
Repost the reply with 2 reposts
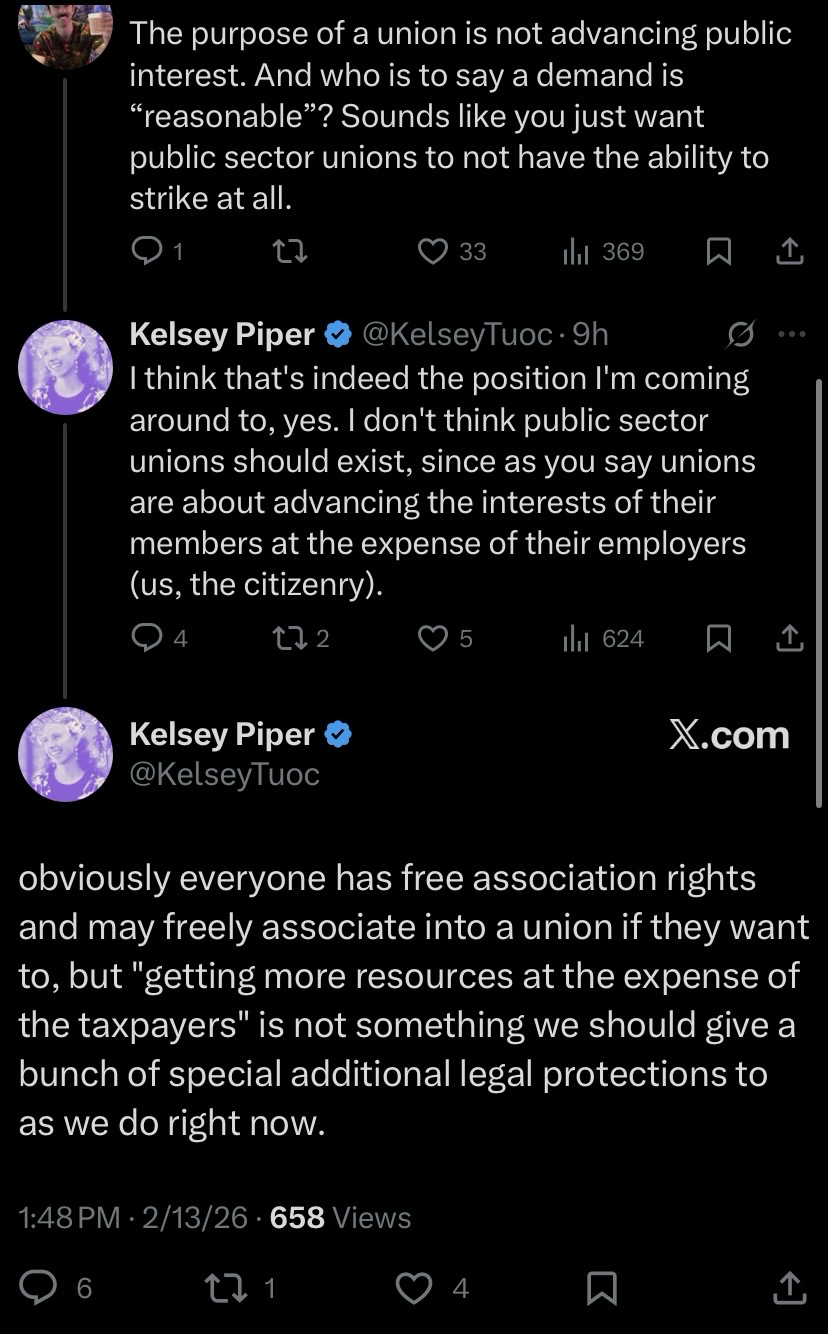pos(290,638)
